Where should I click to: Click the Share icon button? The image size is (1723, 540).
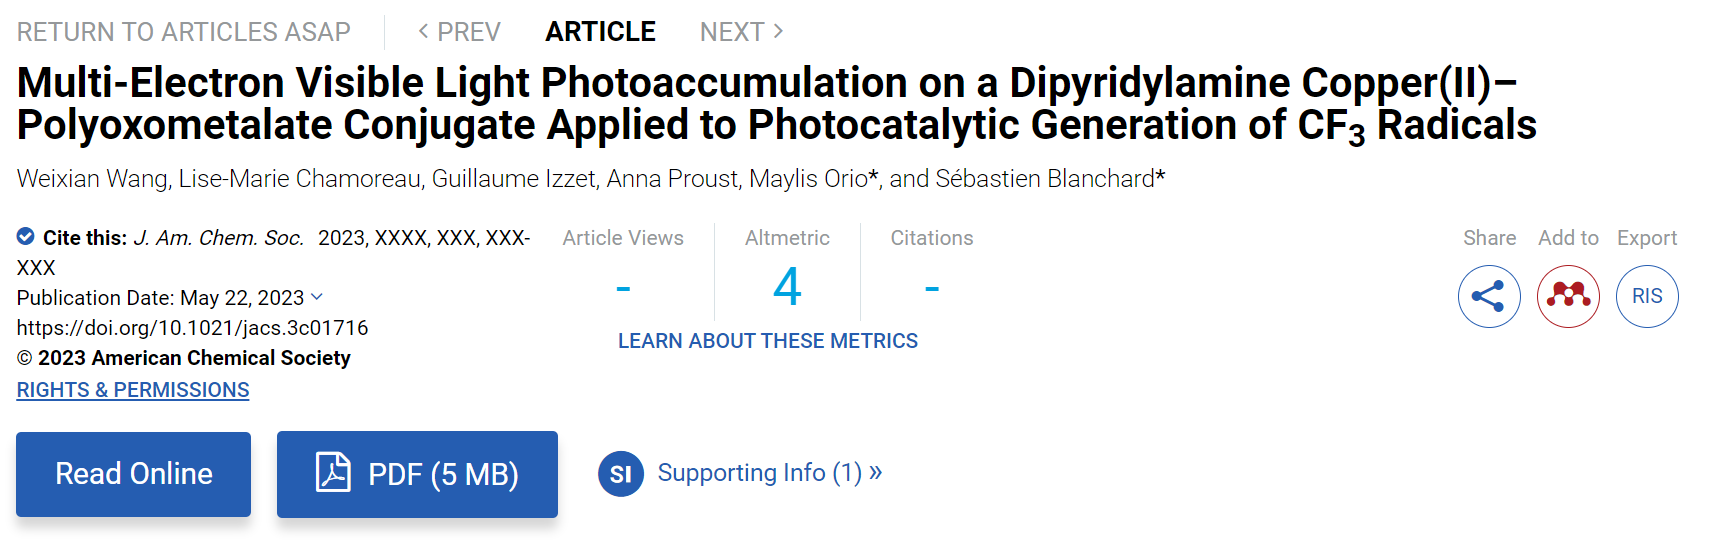click(x=1489, y=296)
